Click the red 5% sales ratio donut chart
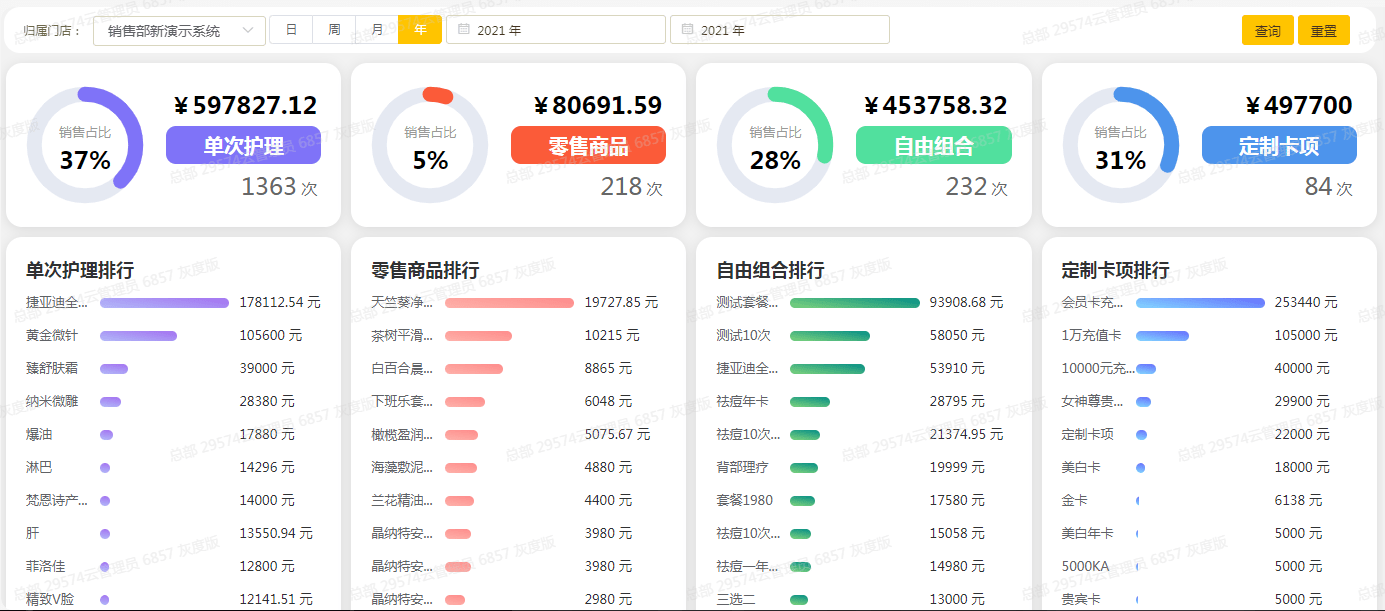Viewport: 1385px width, 611px height. click(430, 145)
